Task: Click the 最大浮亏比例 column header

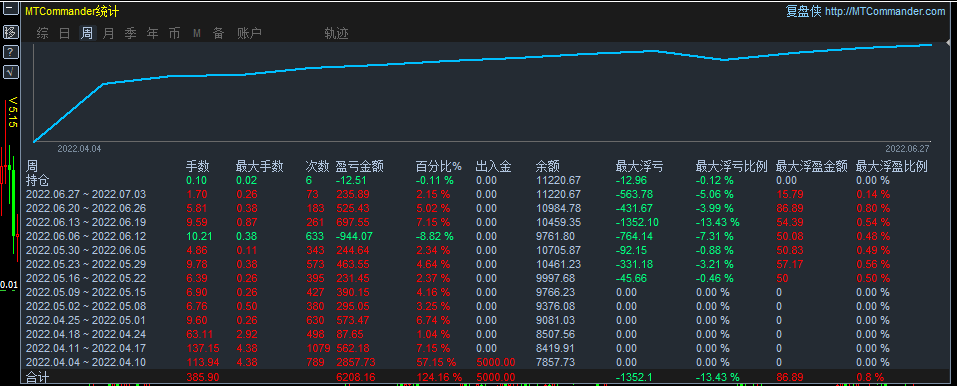Action: (732, 166)
